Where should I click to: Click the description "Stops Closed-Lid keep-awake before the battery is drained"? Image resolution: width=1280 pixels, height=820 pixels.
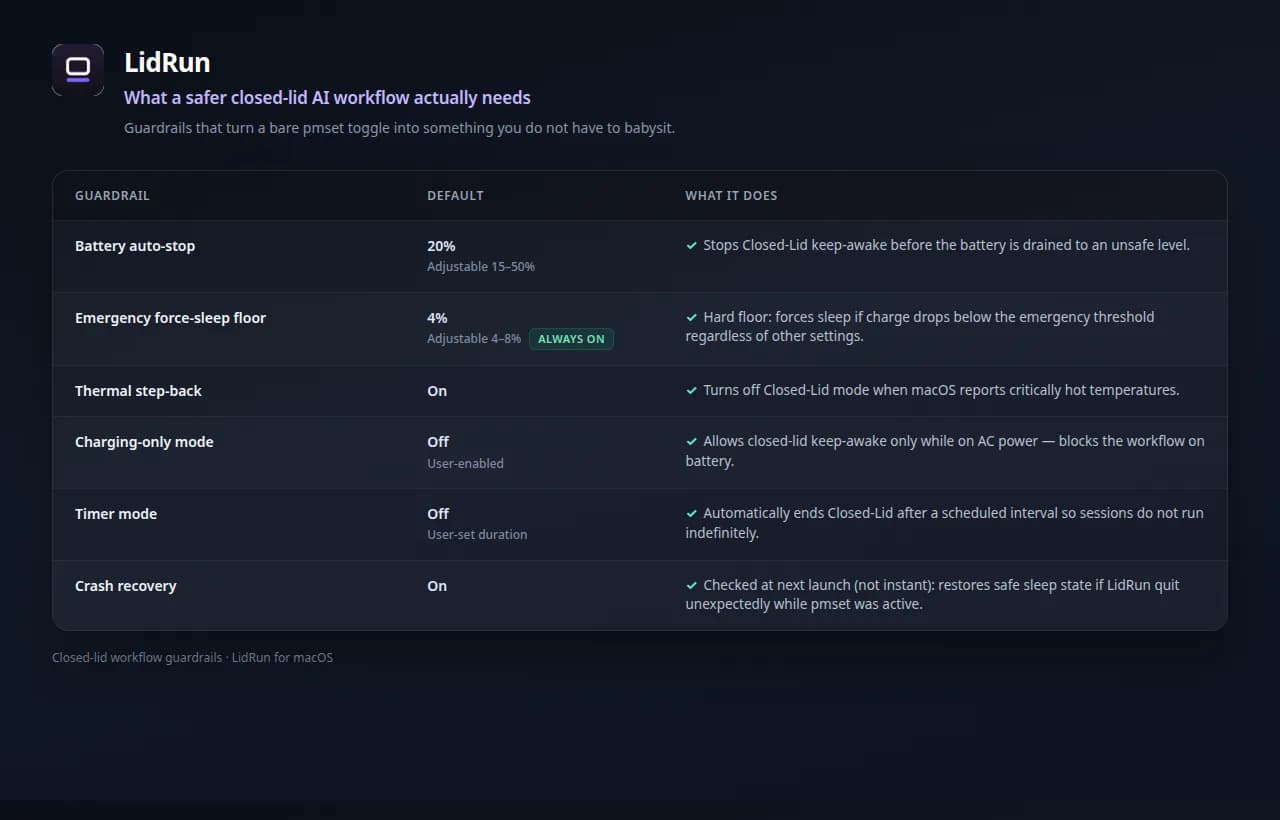(946, 245)
